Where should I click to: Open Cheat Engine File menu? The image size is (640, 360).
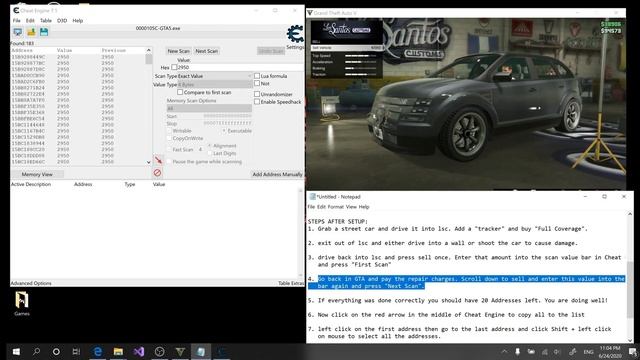pos(16,20)
